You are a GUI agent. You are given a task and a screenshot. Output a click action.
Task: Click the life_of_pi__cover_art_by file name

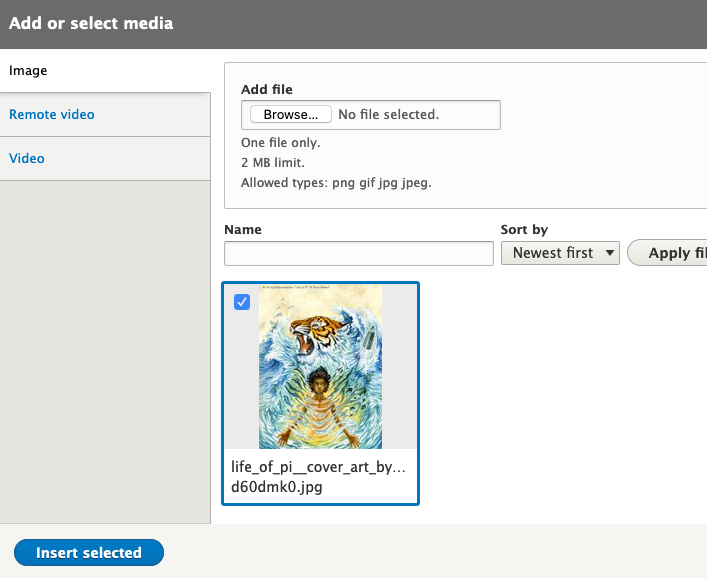click(x=318, y=477)
